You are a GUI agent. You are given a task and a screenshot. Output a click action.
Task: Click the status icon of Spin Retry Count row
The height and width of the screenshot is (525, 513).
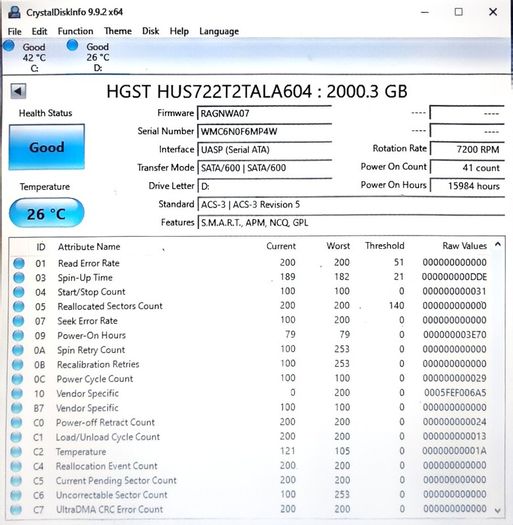[x=18, y=350]
